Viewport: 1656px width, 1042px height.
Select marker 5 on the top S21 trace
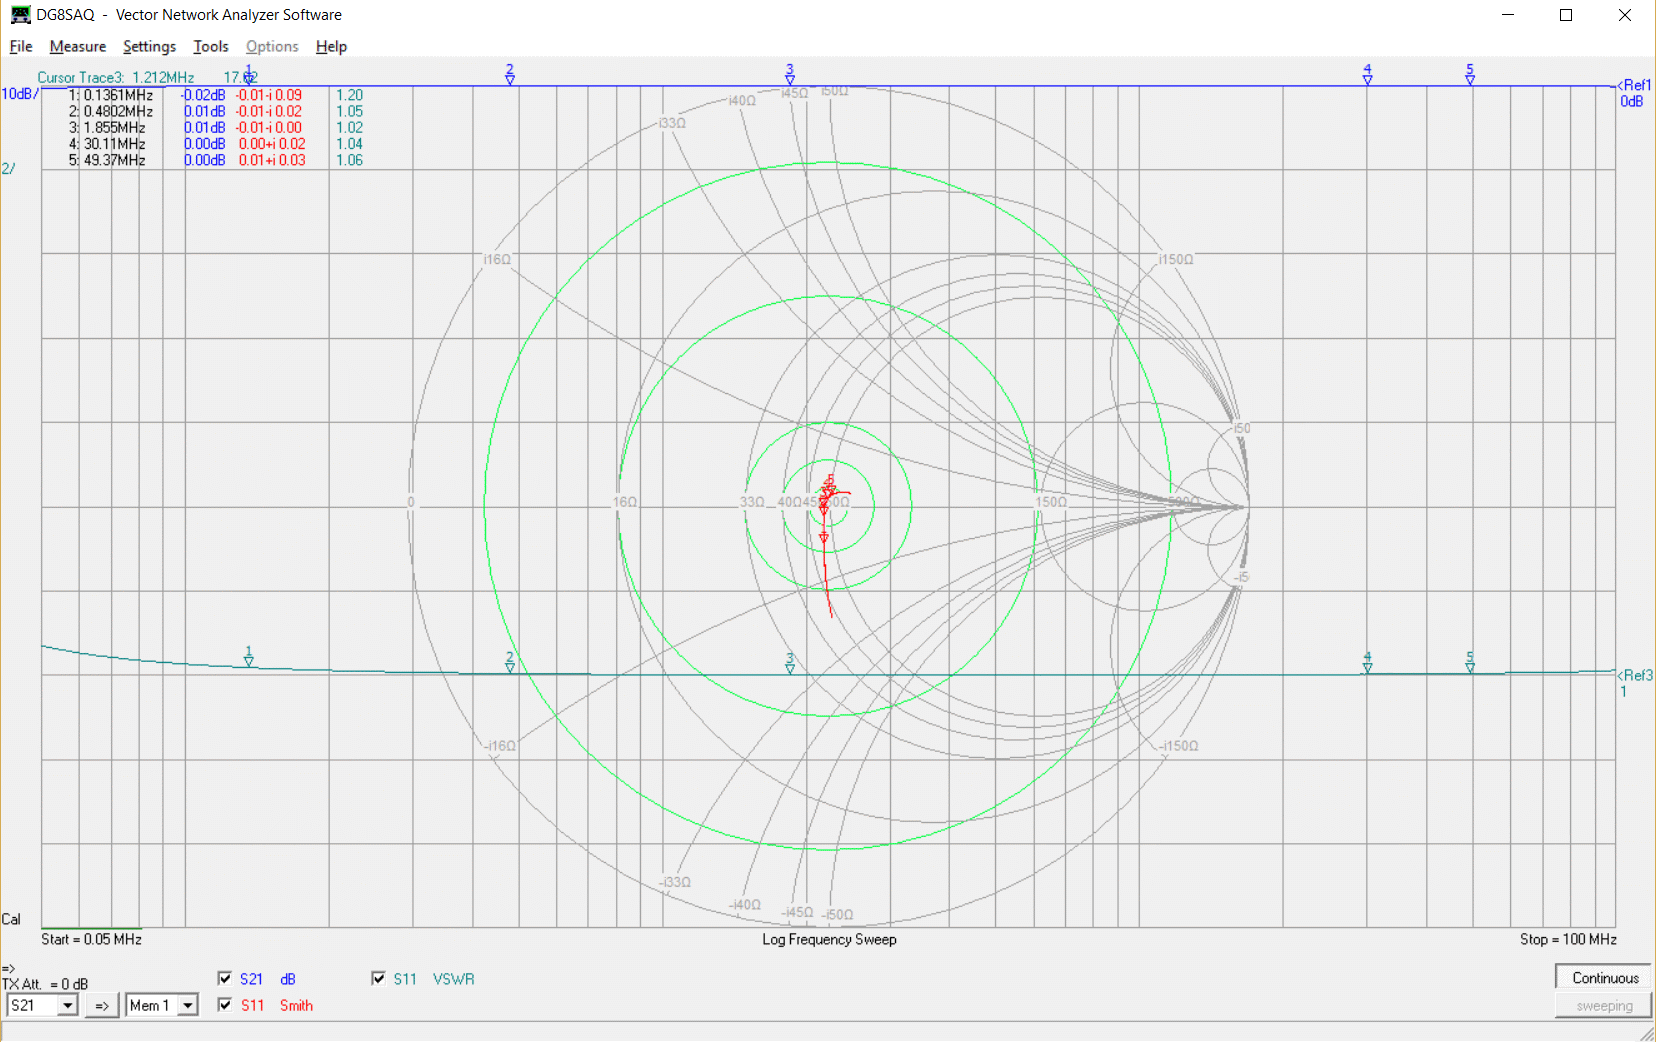(1470, 75)
